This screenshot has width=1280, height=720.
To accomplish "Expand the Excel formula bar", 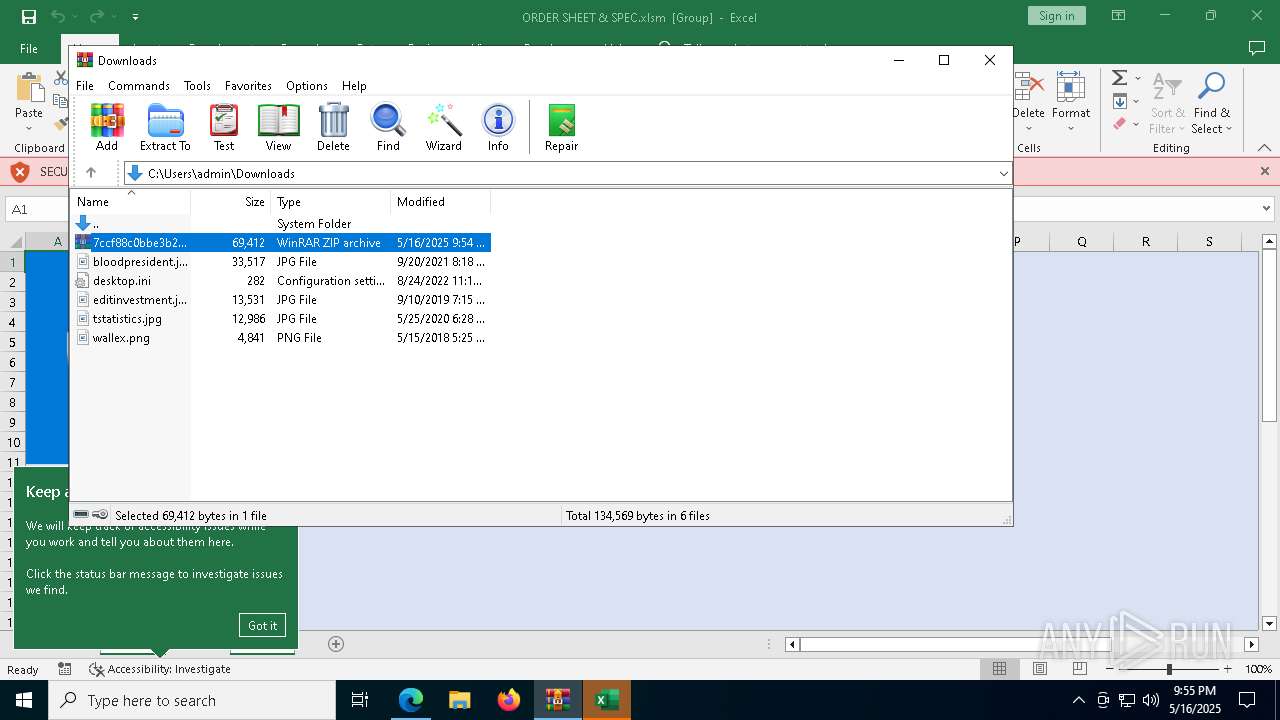I will coord(1267,209).
